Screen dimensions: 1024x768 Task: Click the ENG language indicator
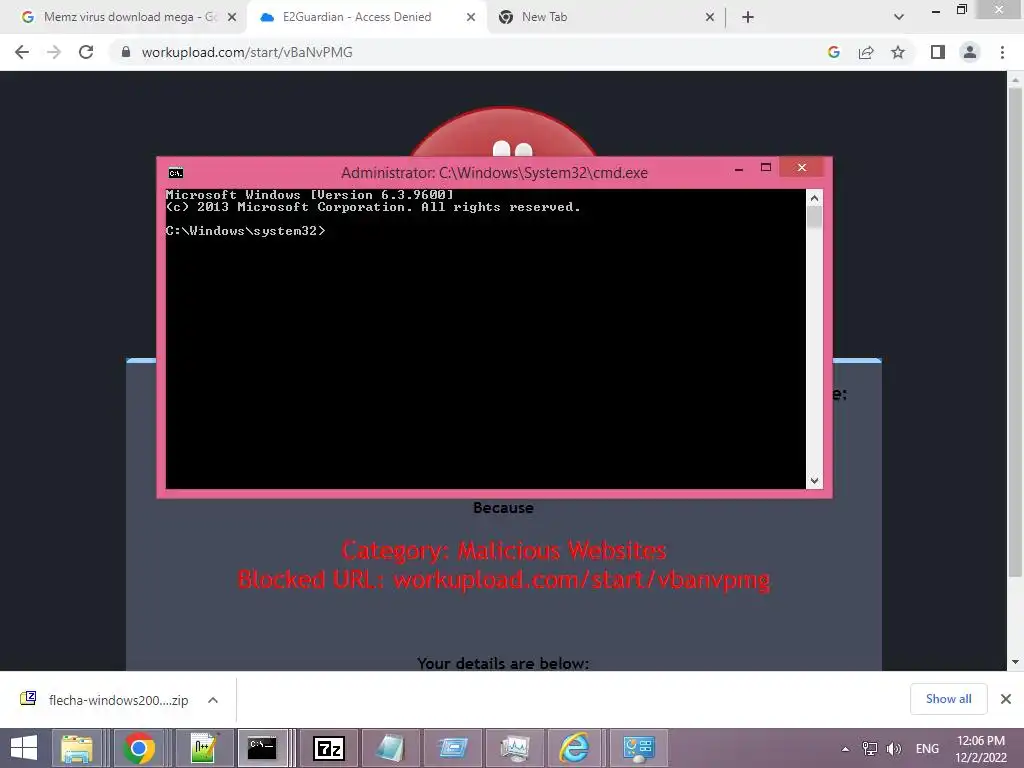pos(927,749)
